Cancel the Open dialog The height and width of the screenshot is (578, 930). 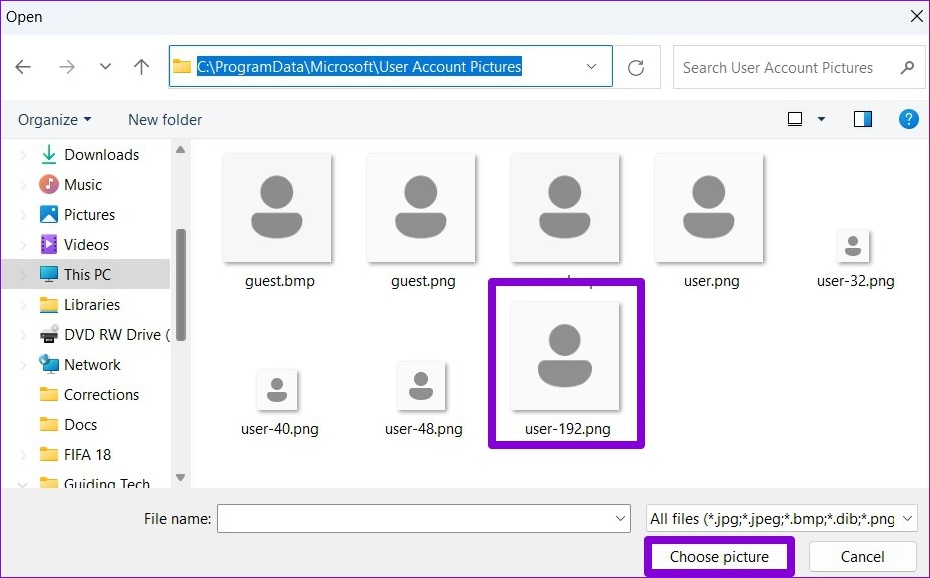[x=861, y=556]
